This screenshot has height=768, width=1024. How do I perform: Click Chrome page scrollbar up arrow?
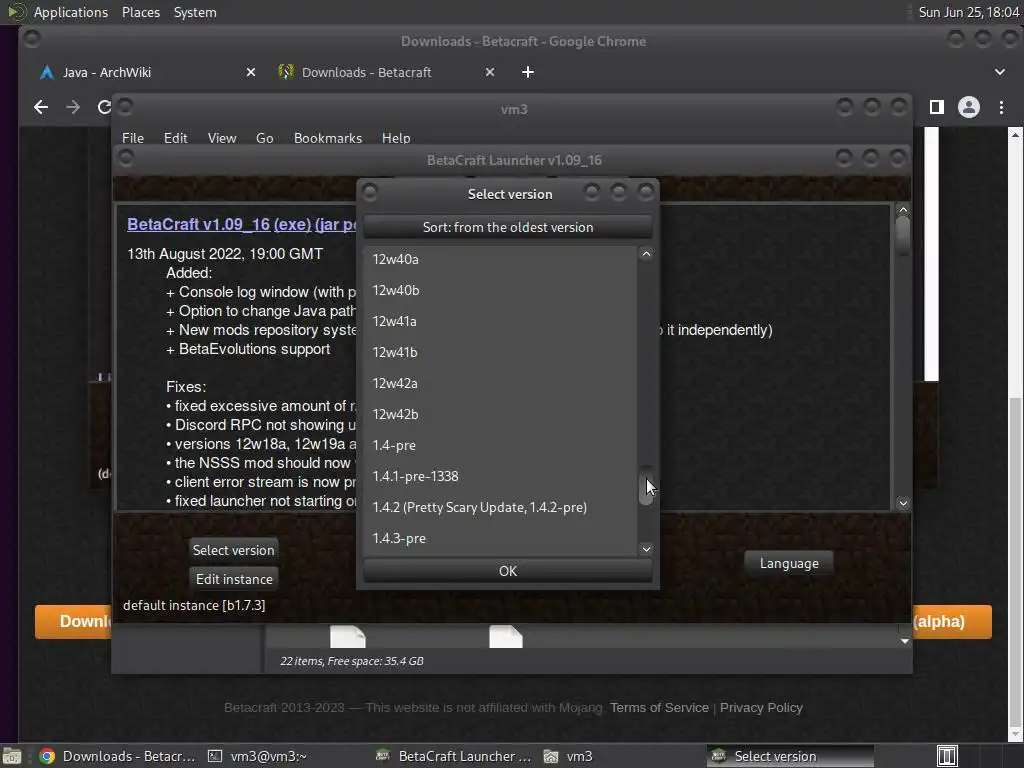[1015, 135]
